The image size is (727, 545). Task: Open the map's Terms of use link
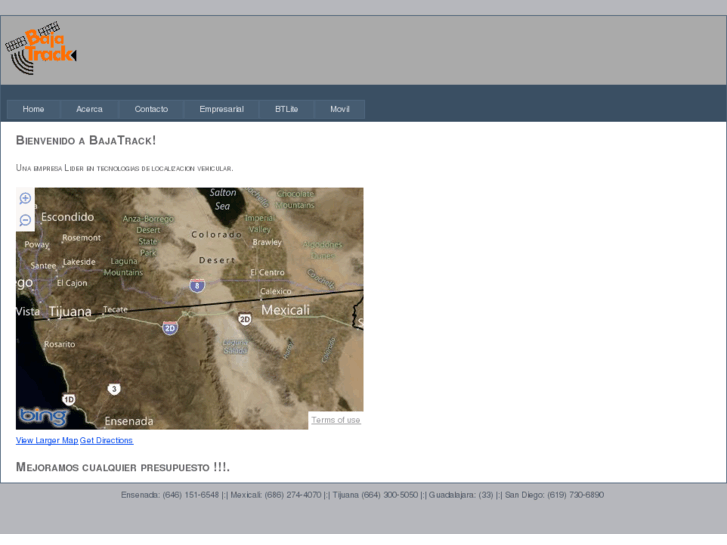[x=336, y=420]
